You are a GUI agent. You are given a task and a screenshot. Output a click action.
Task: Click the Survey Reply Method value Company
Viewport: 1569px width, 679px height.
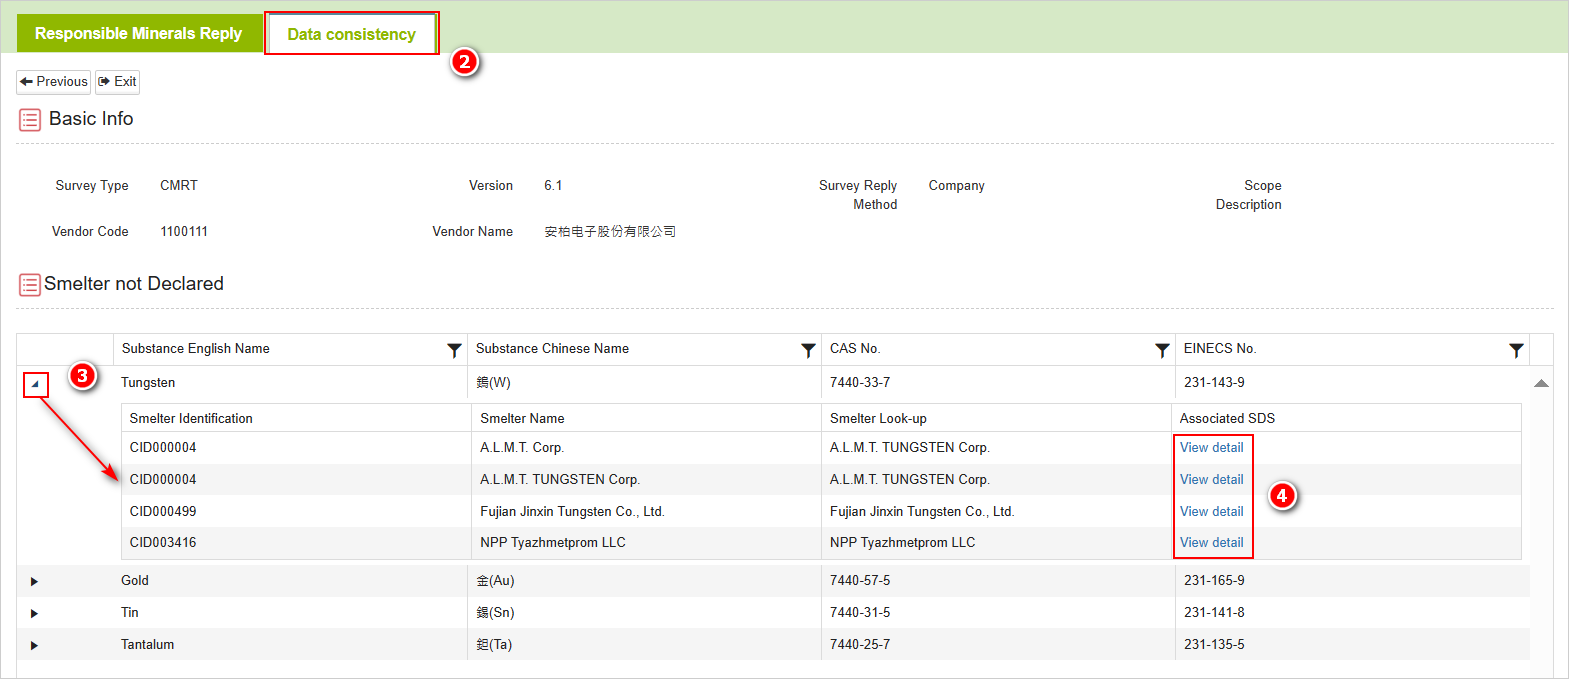point(956,186)
